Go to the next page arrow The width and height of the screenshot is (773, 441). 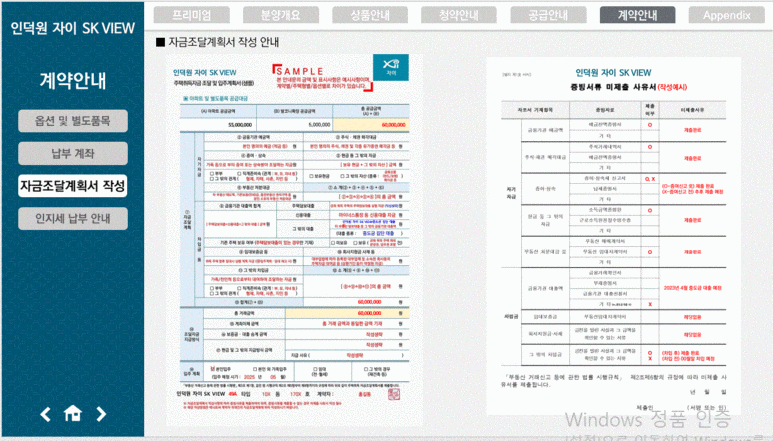(101, 414)
